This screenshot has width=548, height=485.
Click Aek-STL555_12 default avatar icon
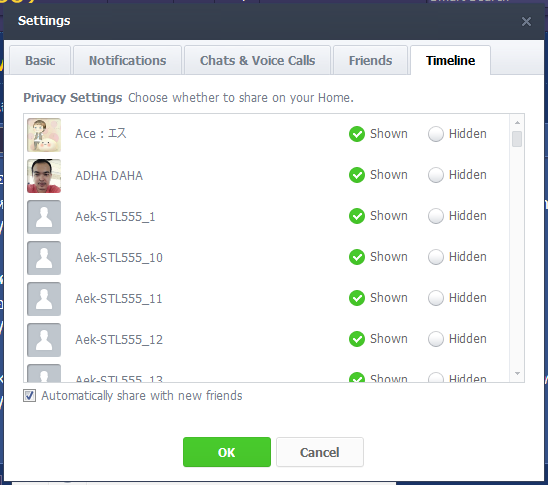pyautogui.click(x=44, y=340)
